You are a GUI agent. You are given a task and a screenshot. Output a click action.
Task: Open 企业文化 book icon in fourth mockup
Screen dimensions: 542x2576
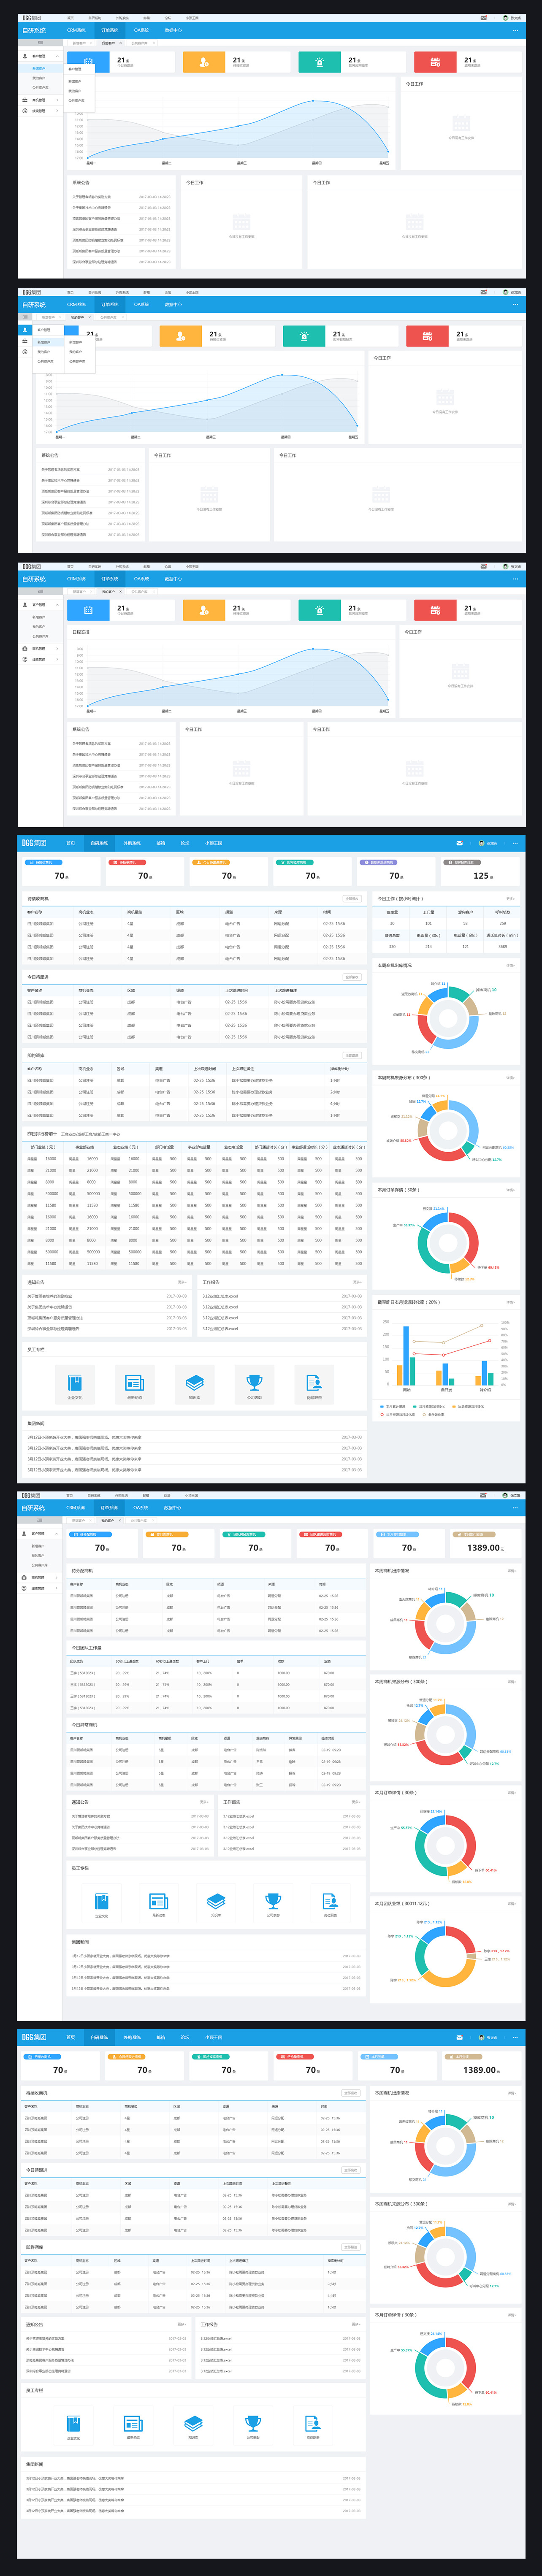tap(75, 1383)
